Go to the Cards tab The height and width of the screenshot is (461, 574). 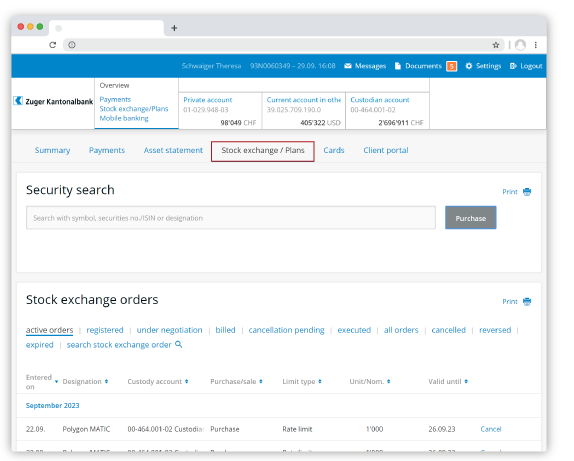click(333, 150)
